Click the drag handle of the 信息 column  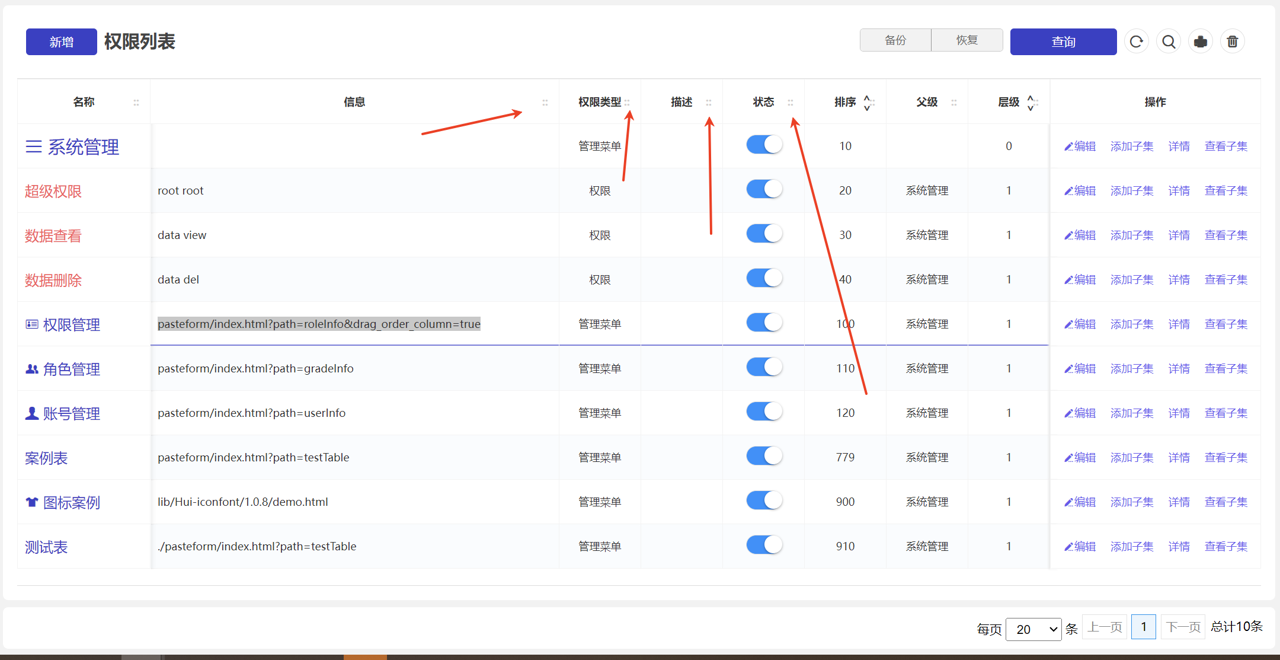[x=545, y=102]
